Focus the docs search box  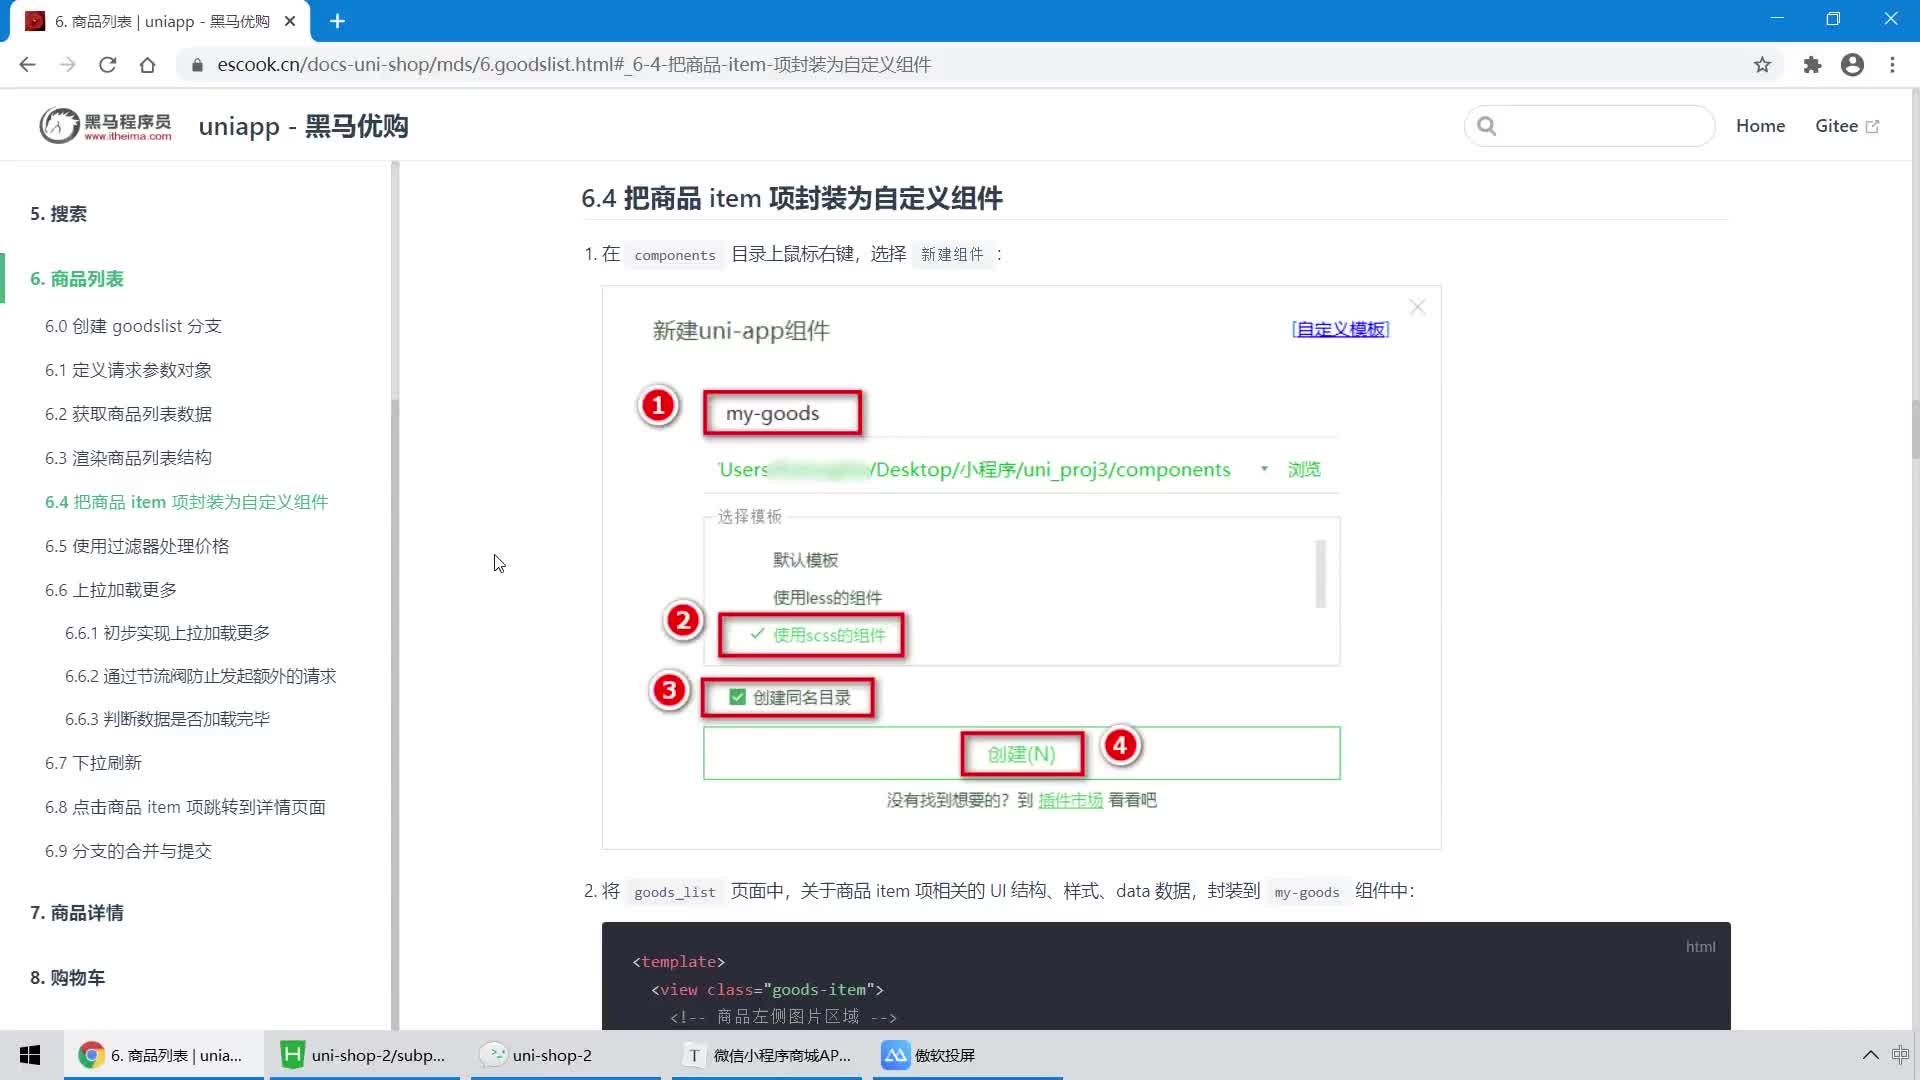(1590, 126)
